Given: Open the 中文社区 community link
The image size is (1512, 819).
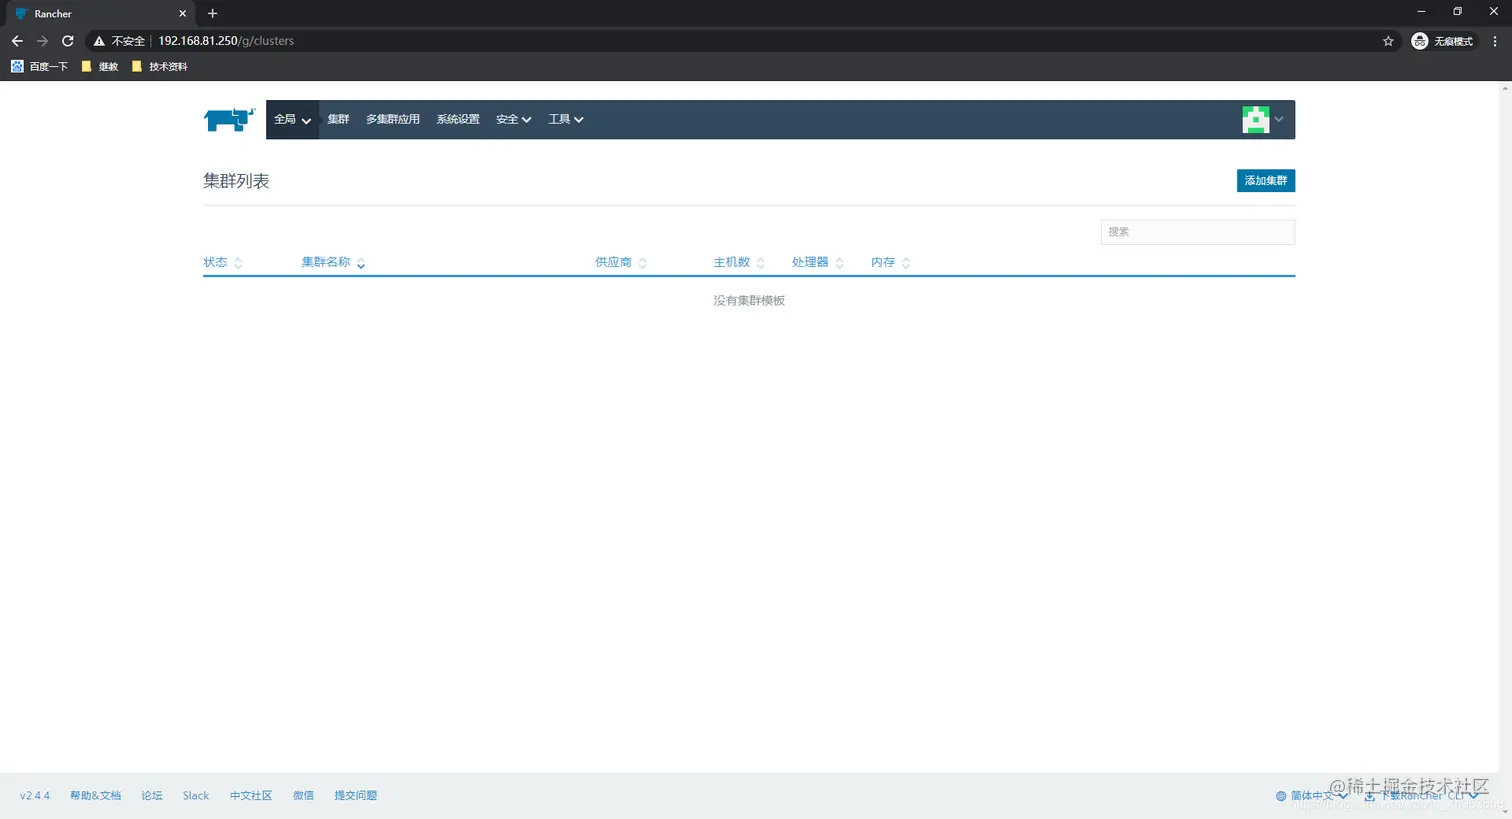Looking at the screenshot, I should point(251,796).
